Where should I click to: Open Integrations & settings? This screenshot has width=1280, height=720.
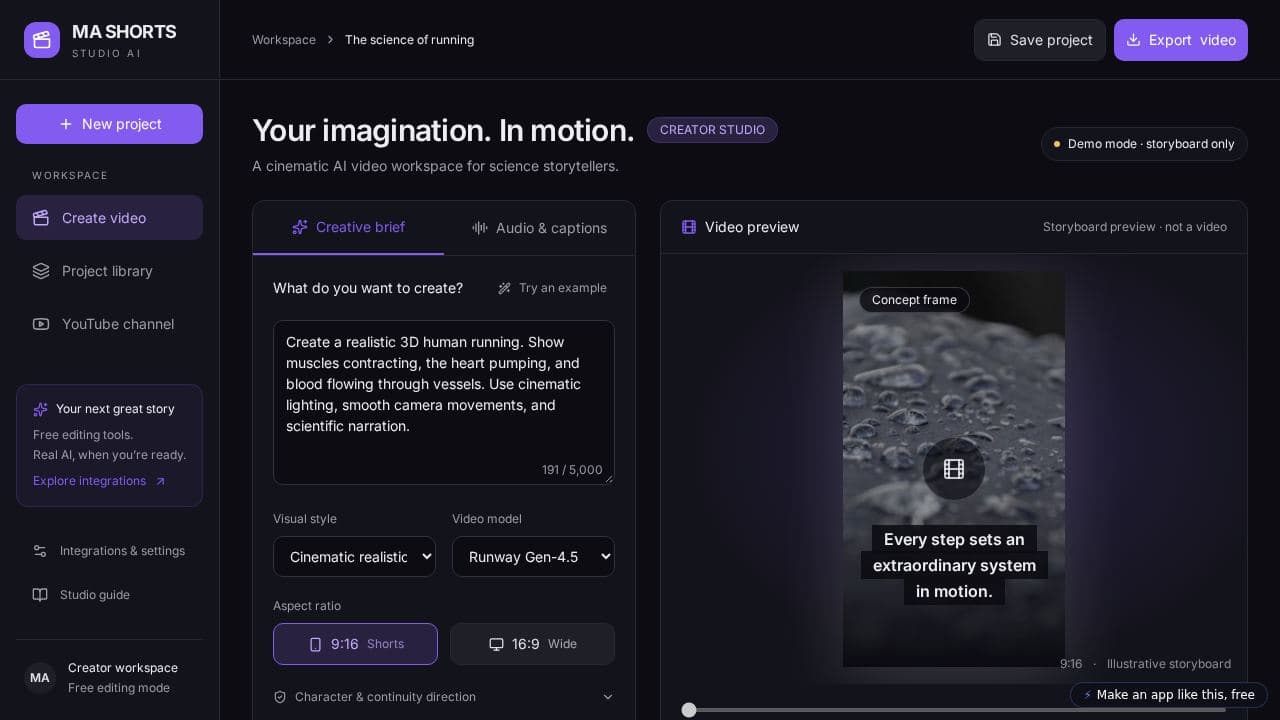[109, 551]
